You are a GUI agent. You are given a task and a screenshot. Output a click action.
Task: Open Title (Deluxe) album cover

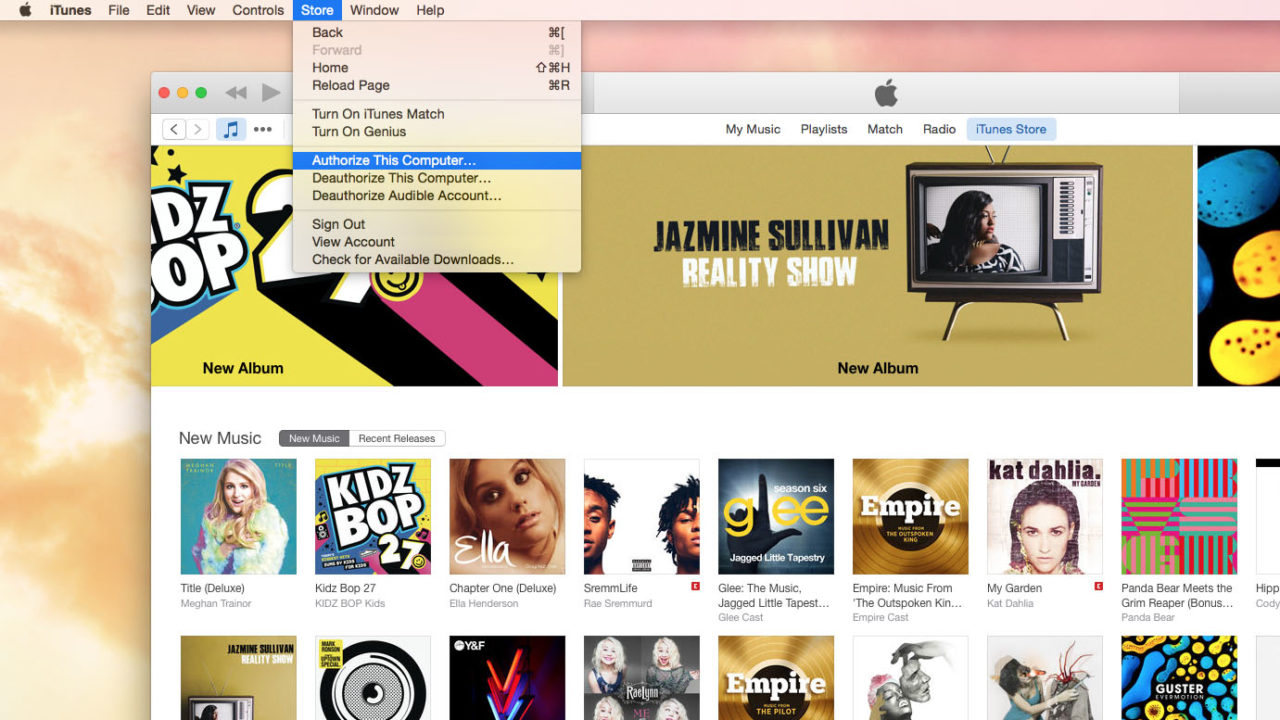tap(238, 516)
